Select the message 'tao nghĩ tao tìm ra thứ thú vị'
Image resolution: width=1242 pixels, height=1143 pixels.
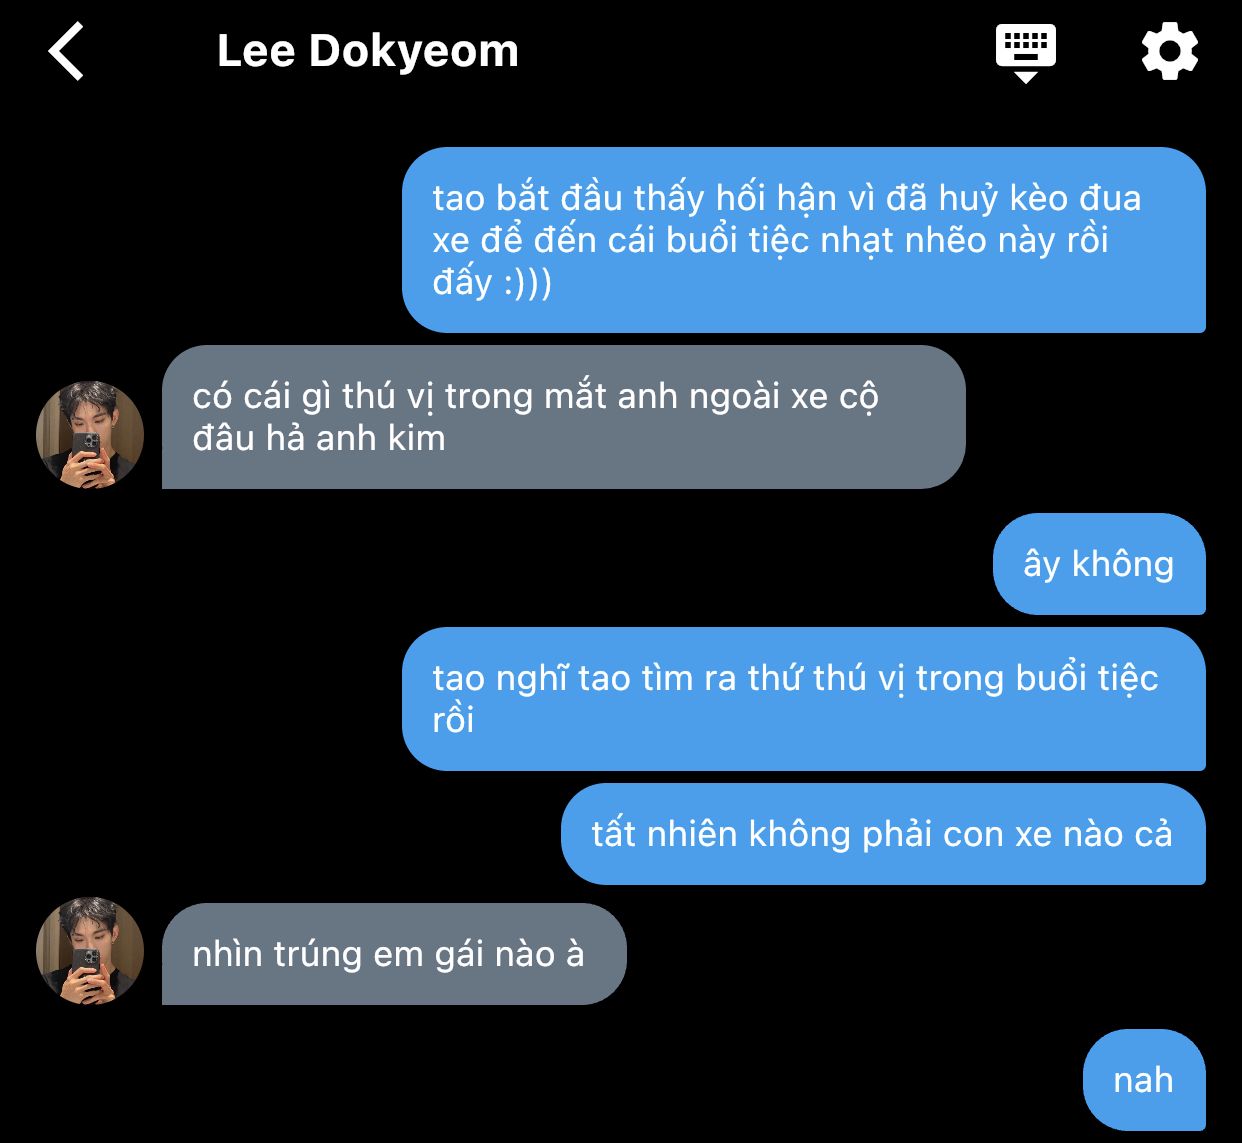(804, 699)
